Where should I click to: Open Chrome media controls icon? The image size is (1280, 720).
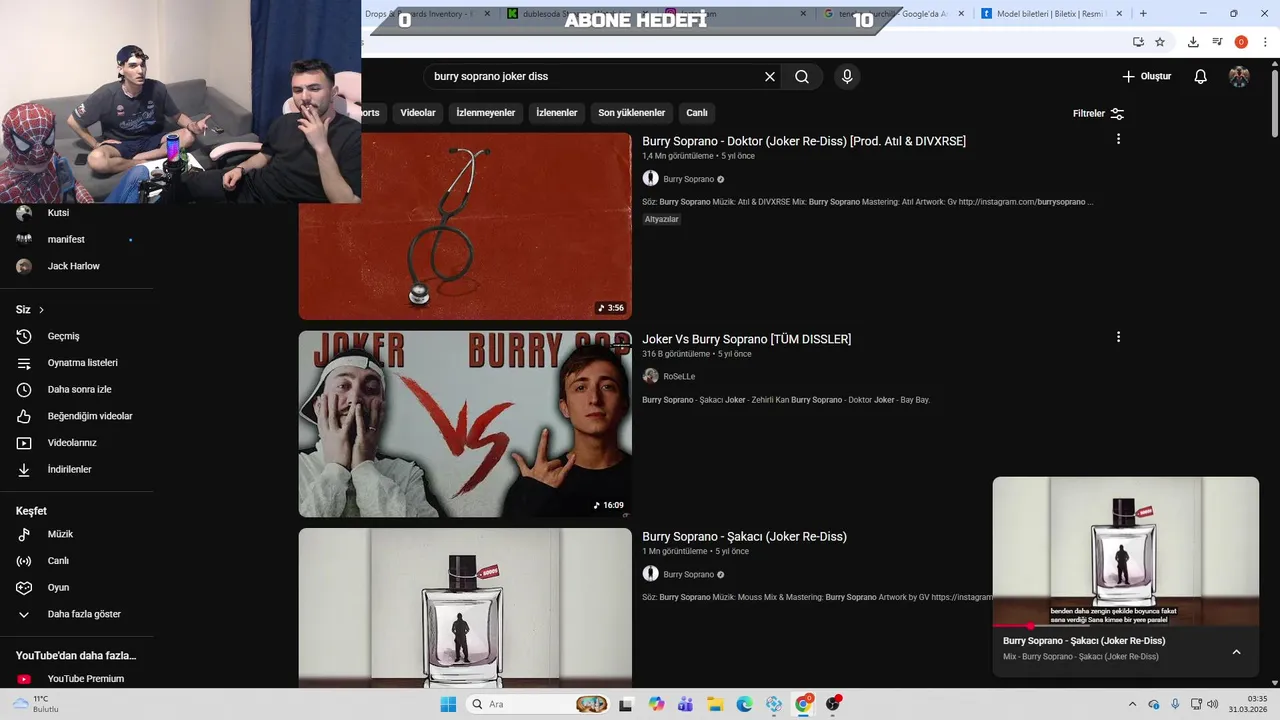(x=1217, y=42)
